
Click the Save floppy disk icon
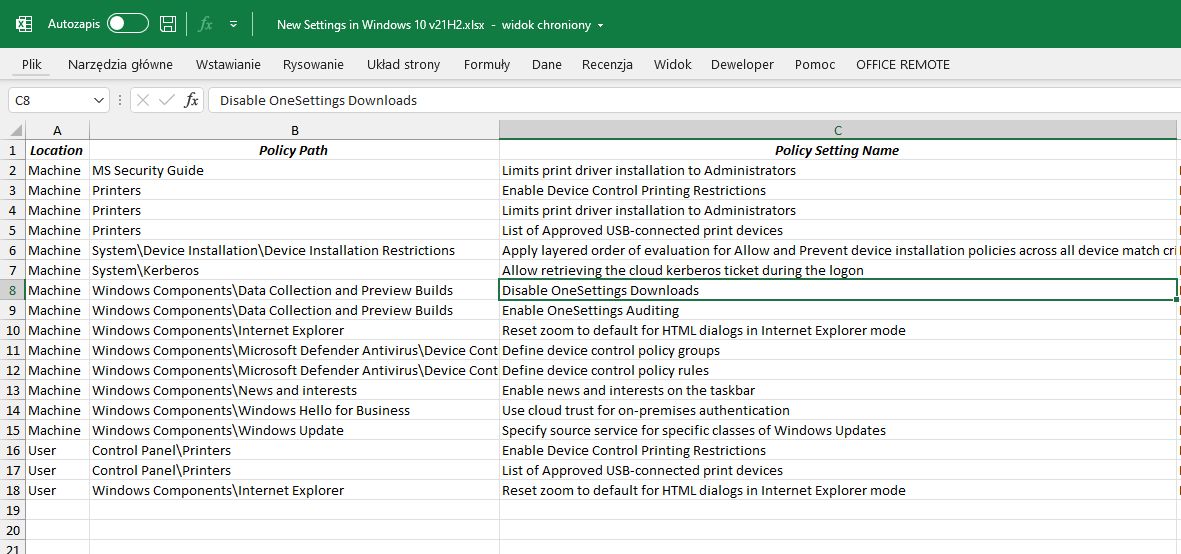(x=168, y=24)
